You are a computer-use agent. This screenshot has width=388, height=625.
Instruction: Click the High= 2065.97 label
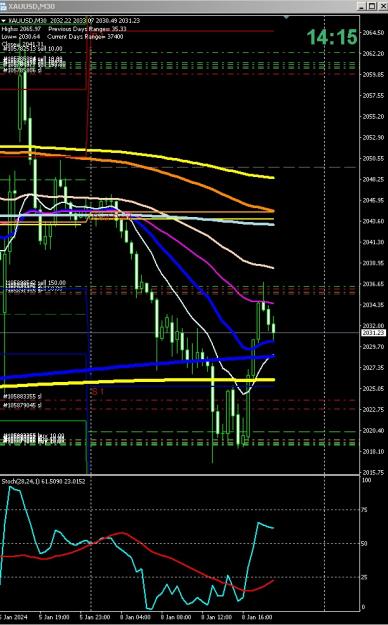tap(21, 29)
